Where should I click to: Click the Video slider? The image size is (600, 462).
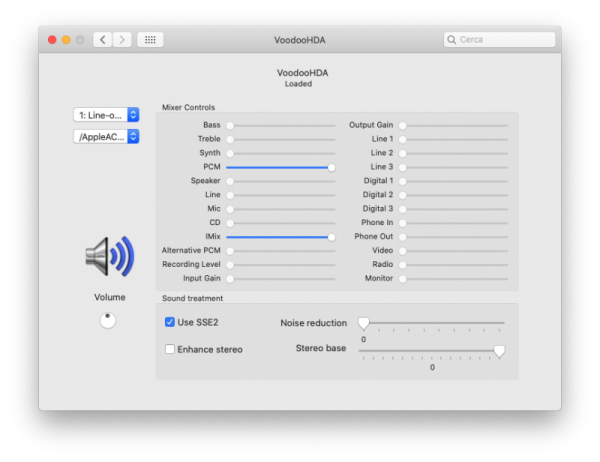pos(453,251)
